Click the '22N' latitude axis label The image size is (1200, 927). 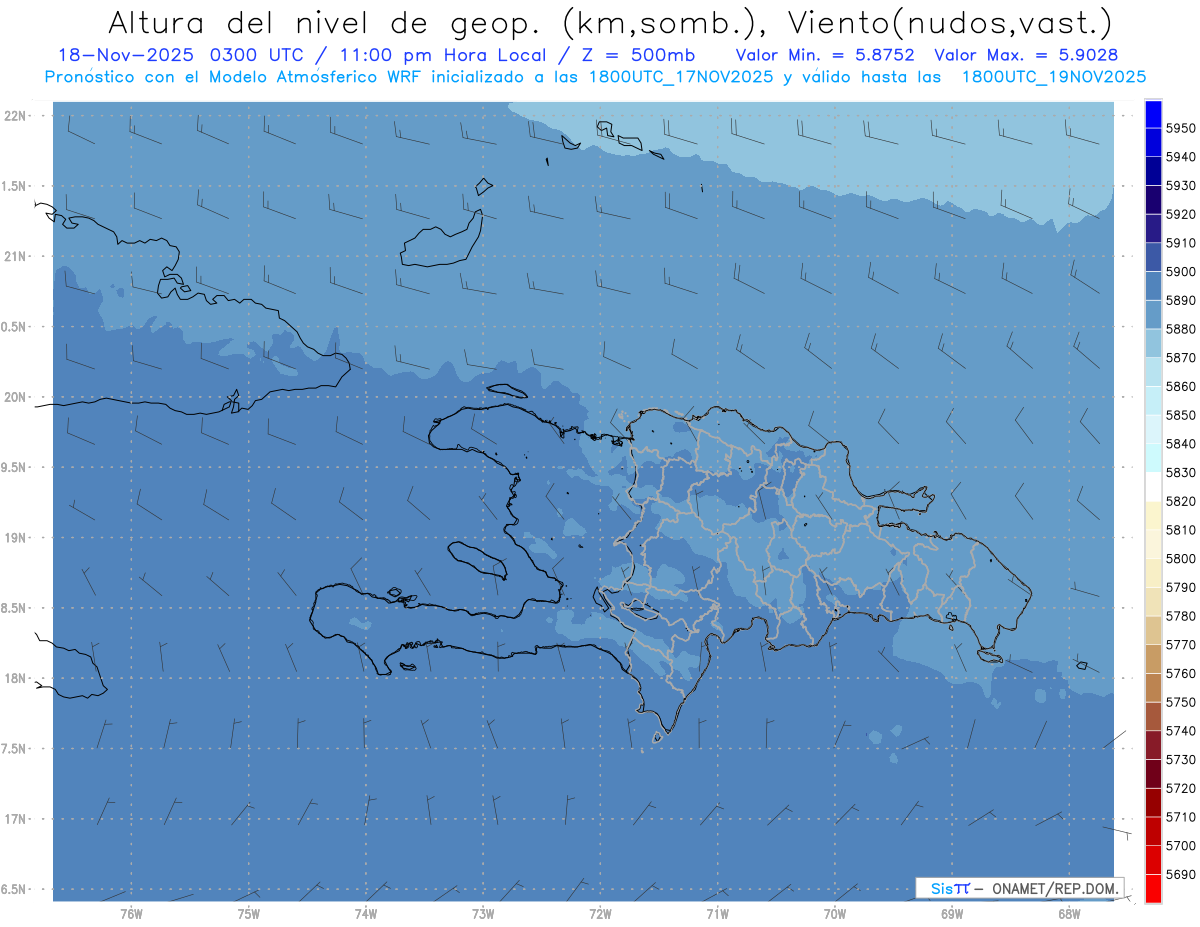16,115
